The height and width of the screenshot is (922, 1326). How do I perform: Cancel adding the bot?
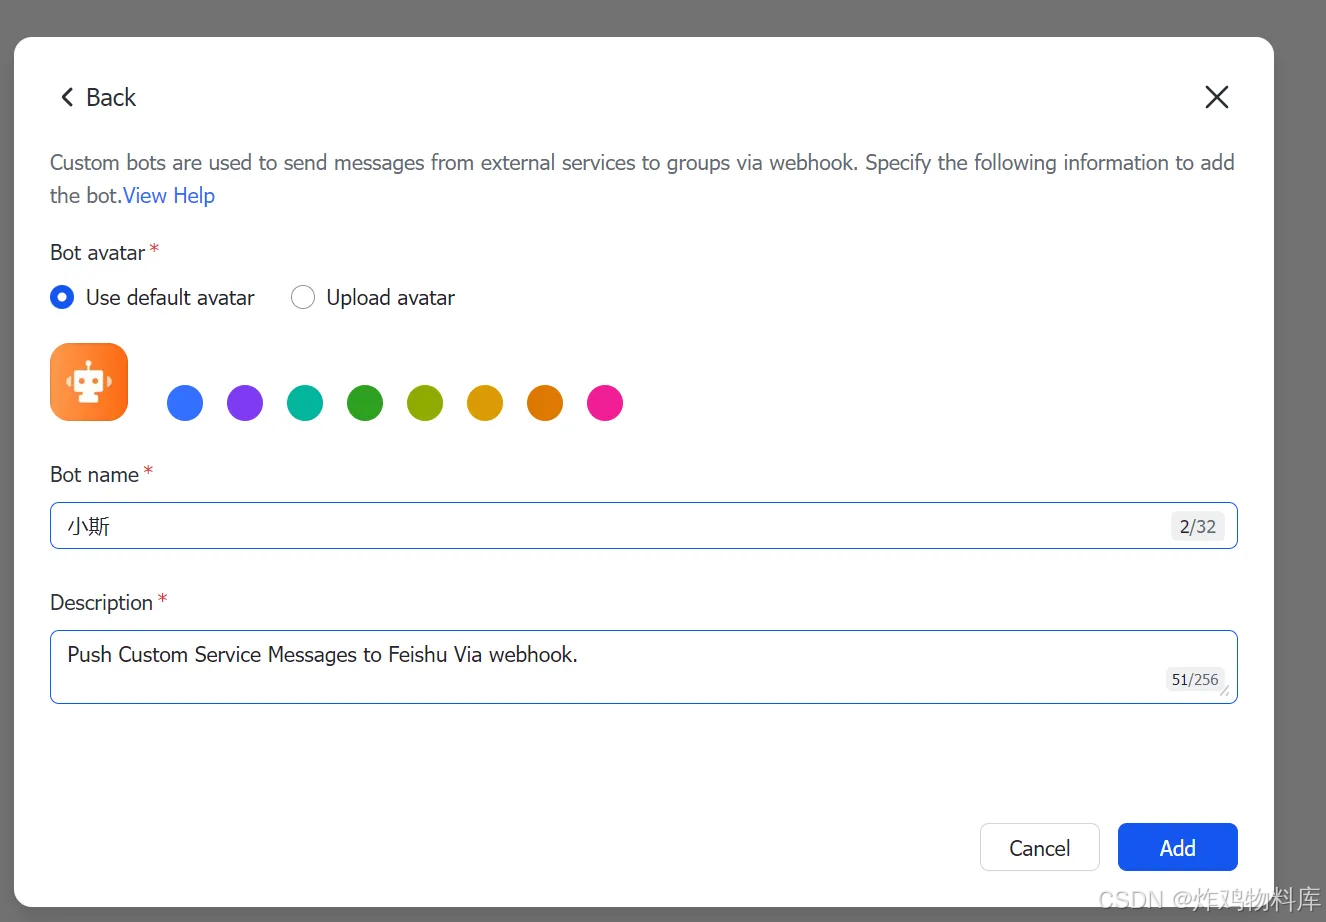pos(1040,847)
